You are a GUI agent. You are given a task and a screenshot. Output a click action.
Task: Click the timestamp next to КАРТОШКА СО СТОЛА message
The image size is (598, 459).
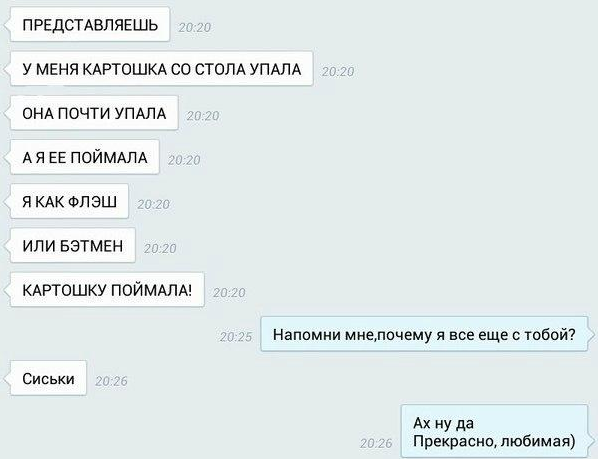(338, 72)
